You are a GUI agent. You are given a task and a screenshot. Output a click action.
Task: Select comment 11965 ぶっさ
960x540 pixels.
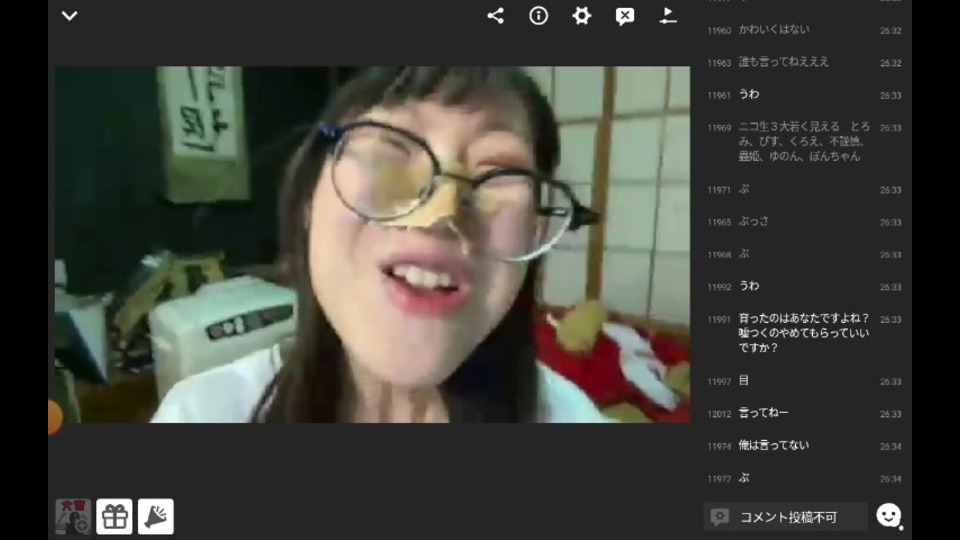[804, 222]
